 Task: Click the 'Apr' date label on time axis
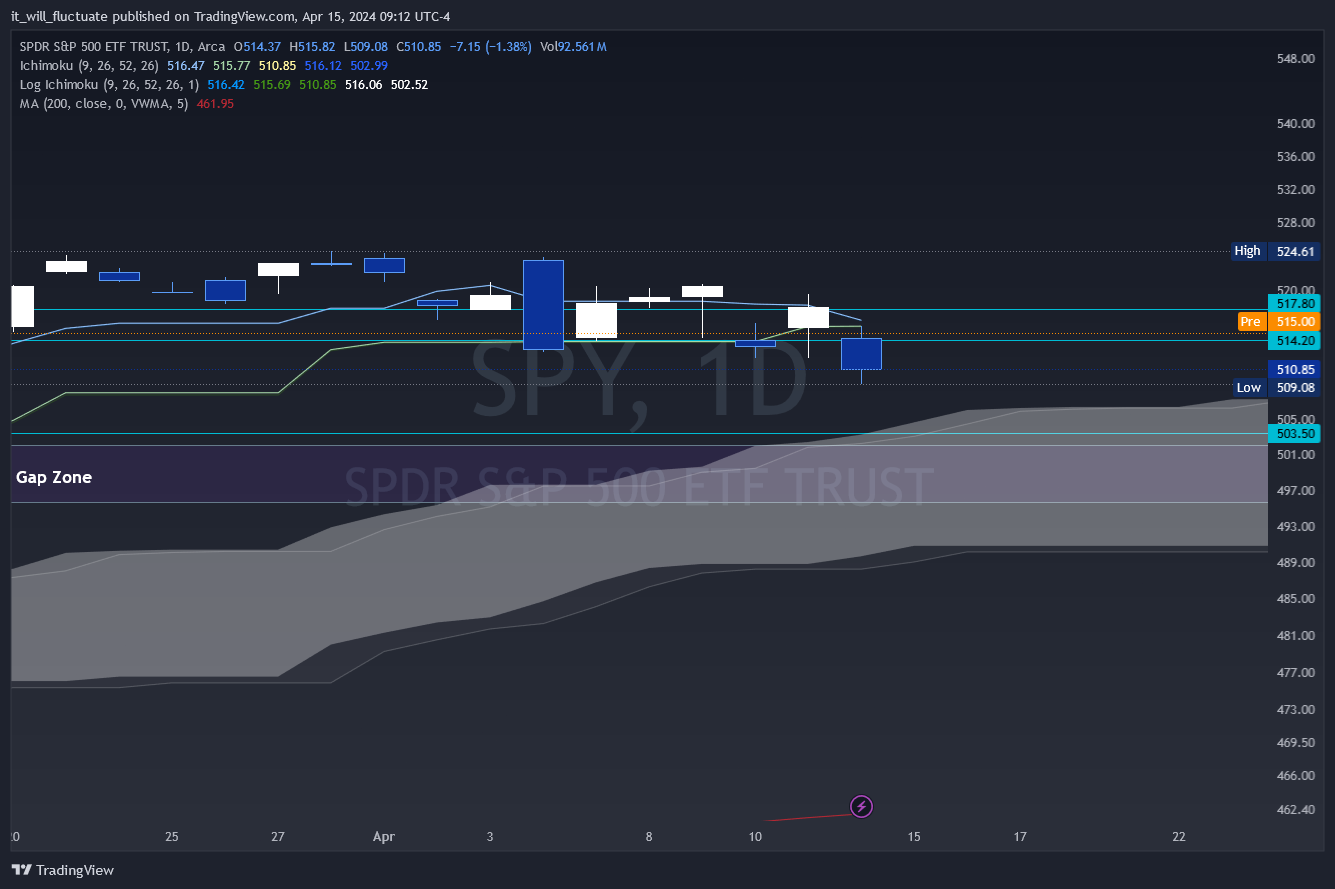tap(383, 837)
